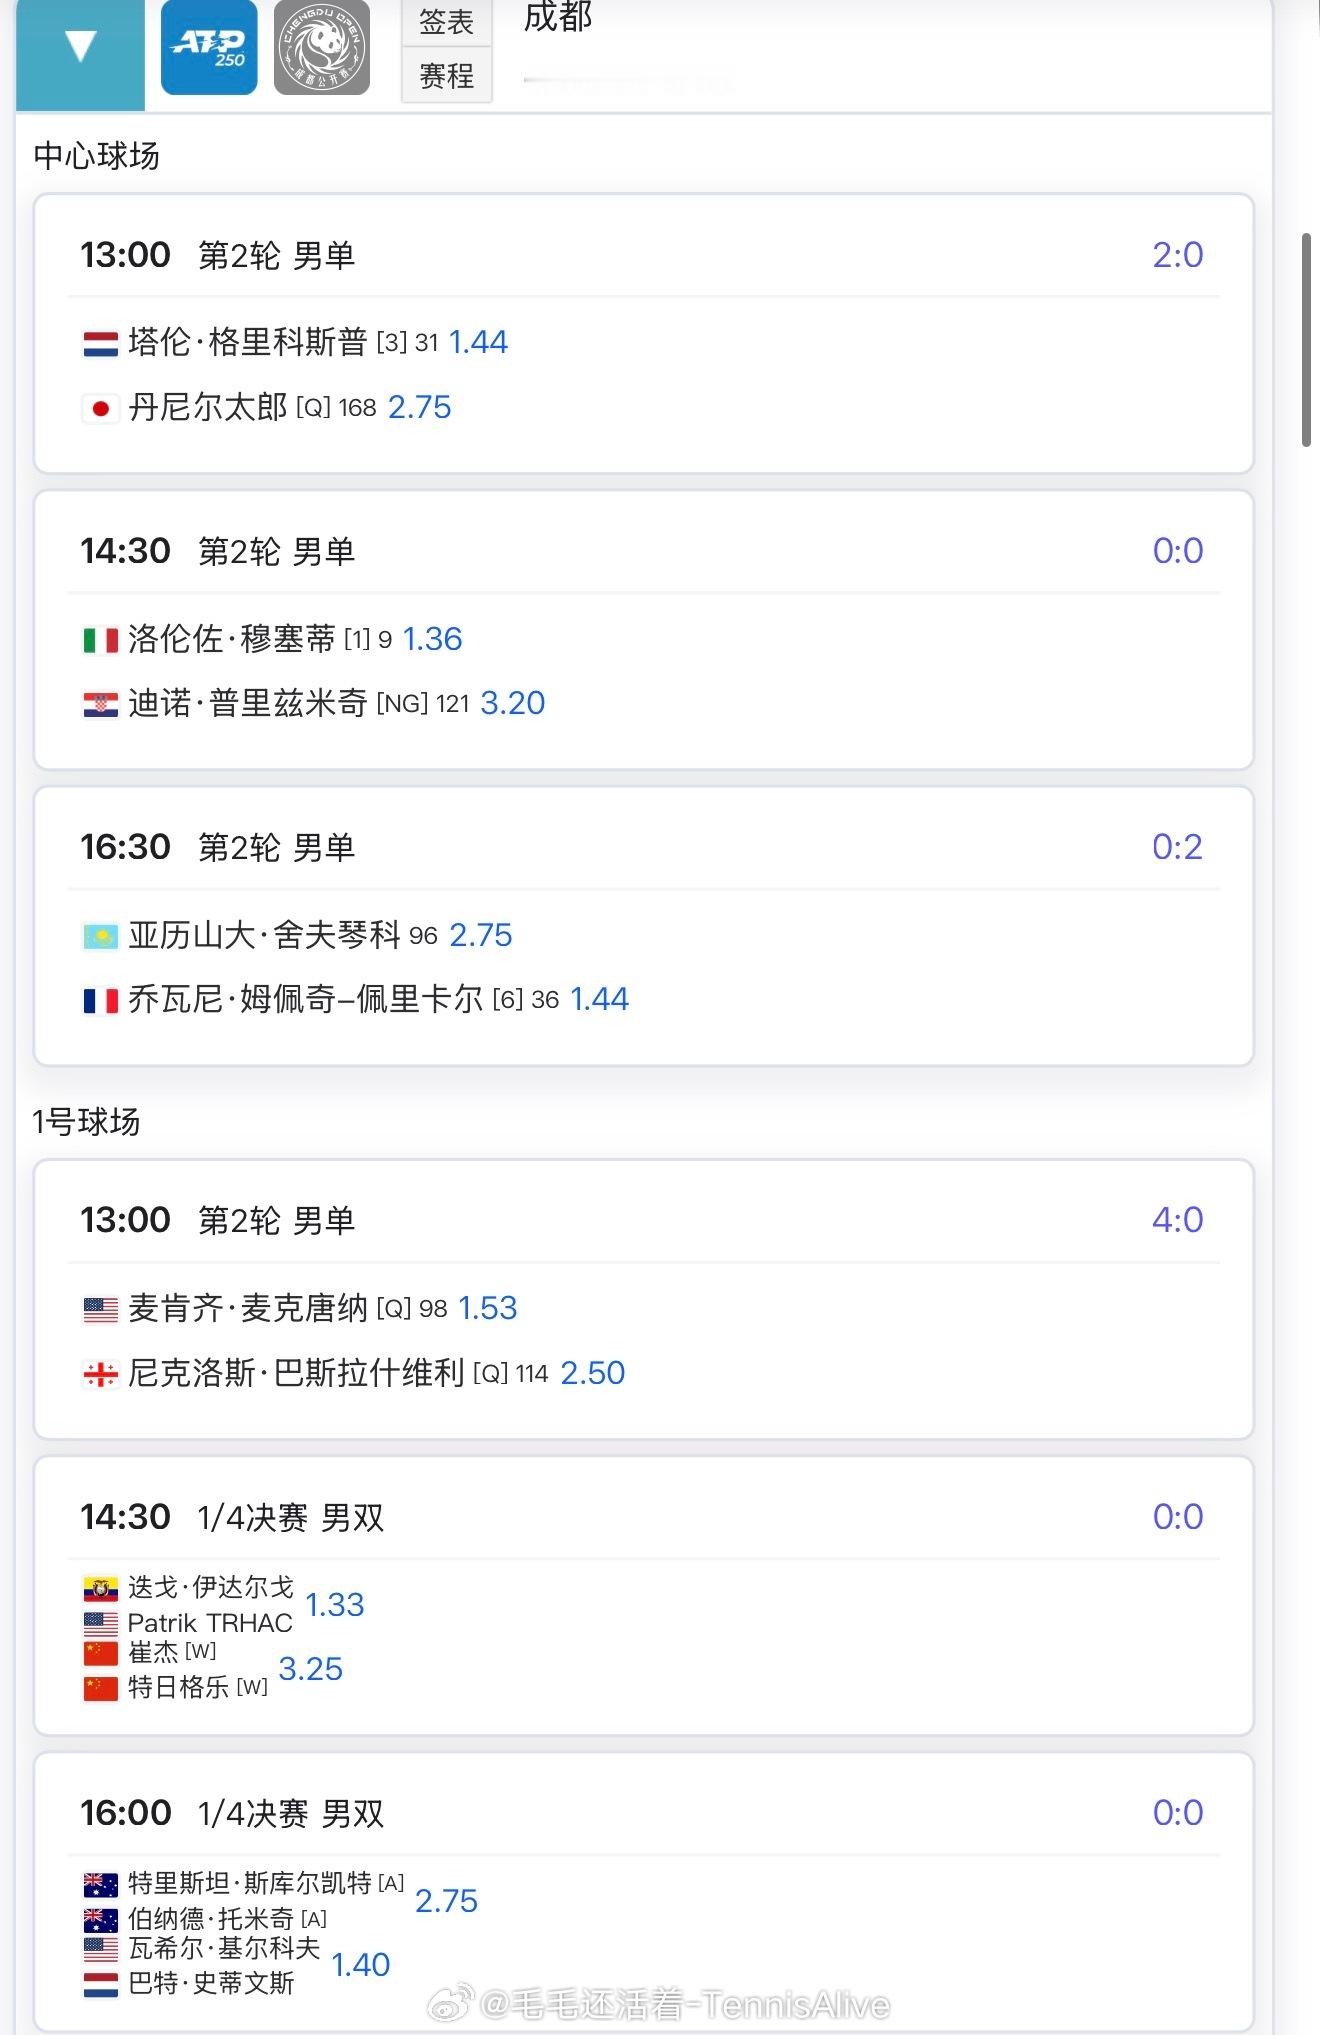Select odds 1.44 for 乔瓦尼·姆佩奇-佩里卡尔
The height and width of the screenshot is (2035, 1320).
coord(599,999)
